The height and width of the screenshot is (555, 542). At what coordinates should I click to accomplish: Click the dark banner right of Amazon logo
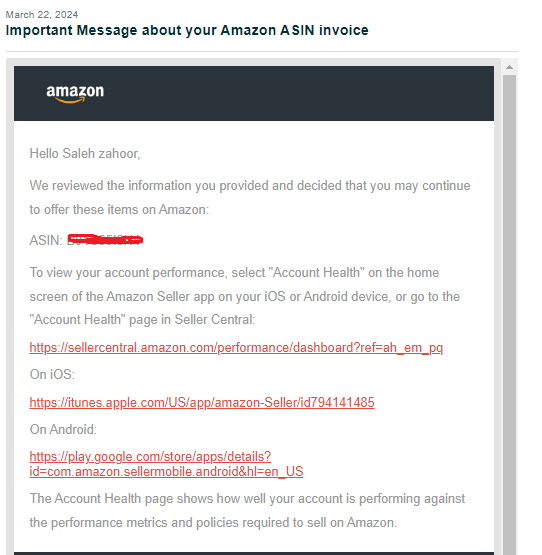(x=301, y=93)
